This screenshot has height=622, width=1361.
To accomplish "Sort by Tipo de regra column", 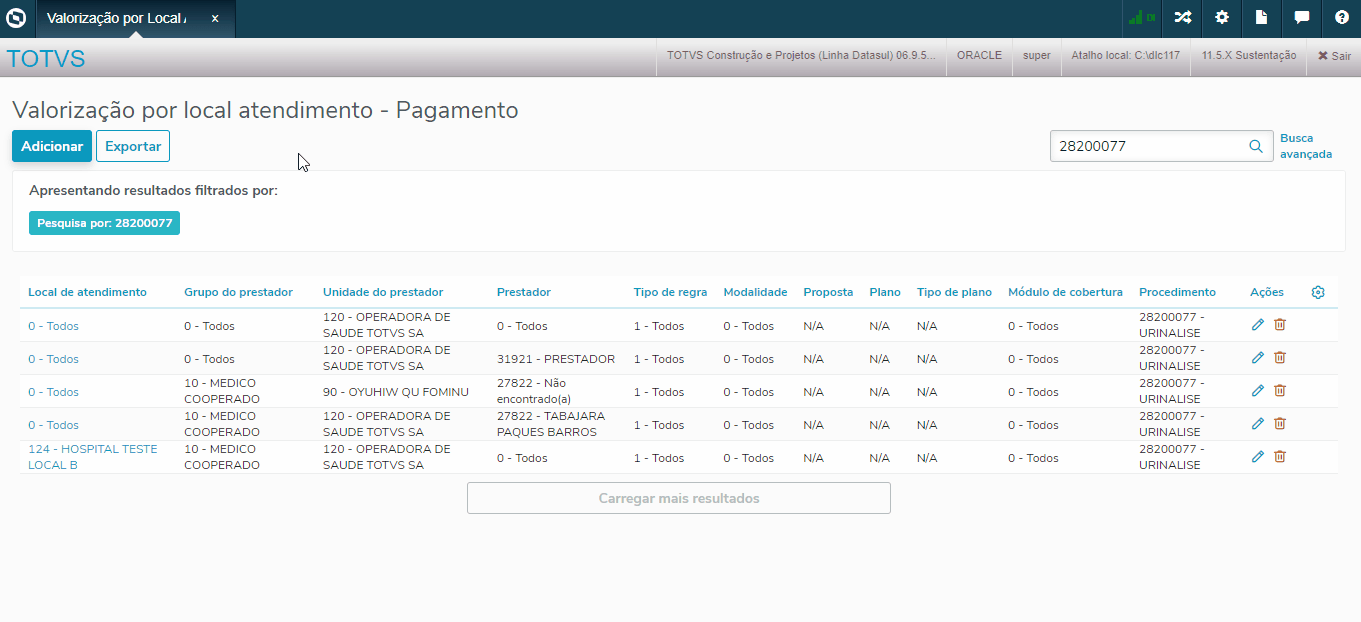I will pos(670,292).
